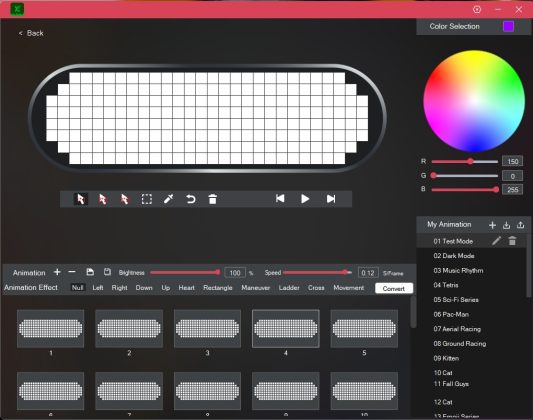Apply the Movement effect
Image resolution: width=533 pixels, height=420 pixels.
(348, 287)
